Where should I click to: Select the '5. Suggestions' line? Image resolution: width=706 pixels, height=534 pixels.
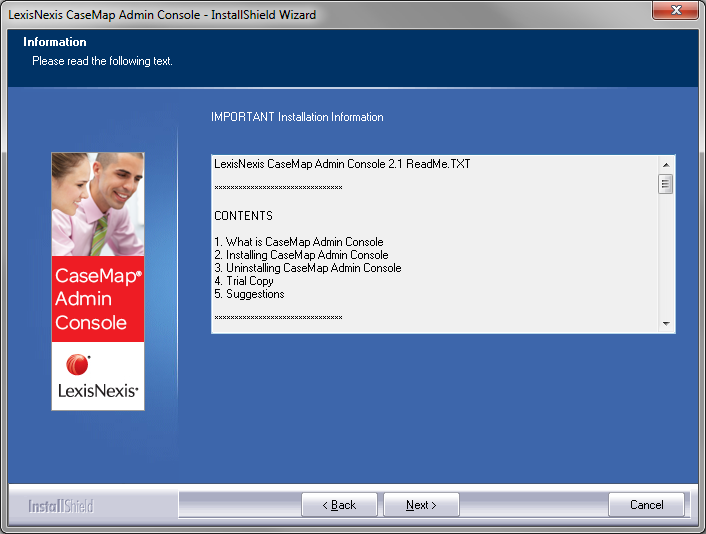249,294
